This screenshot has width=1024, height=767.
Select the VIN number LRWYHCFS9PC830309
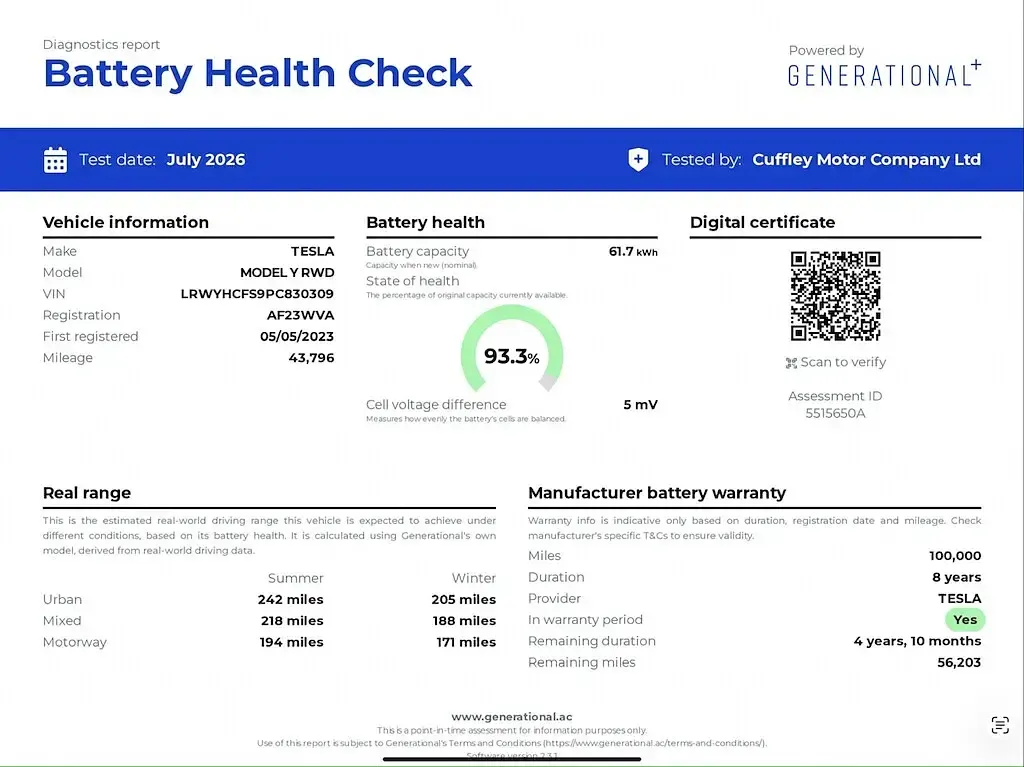(x=257, y=294)
